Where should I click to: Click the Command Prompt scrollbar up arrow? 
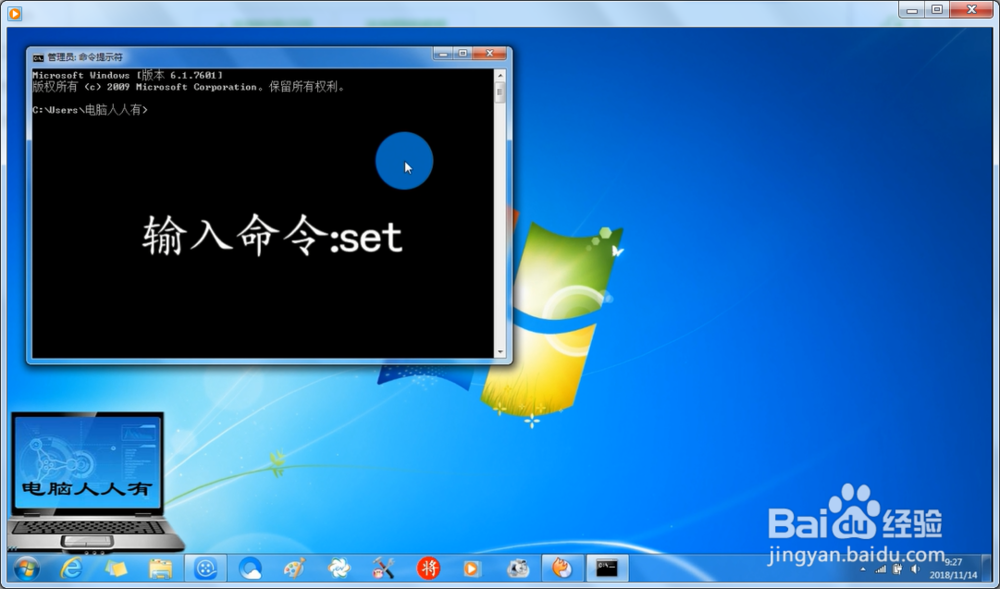[500, 75]
